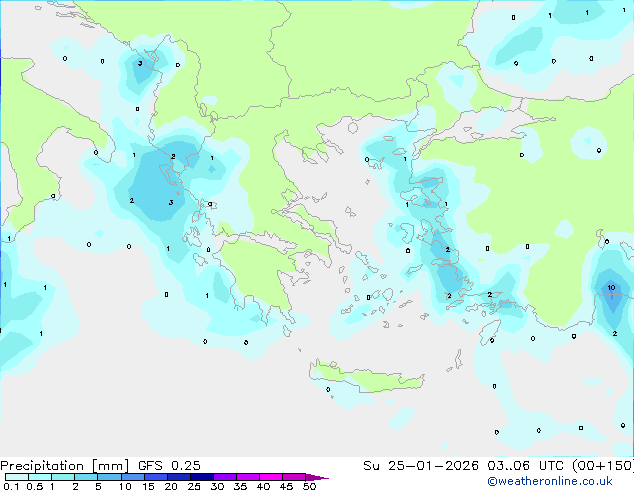Click the legend label "35"
The height and width of the screenshot is (490, 634).
[241, 486]
